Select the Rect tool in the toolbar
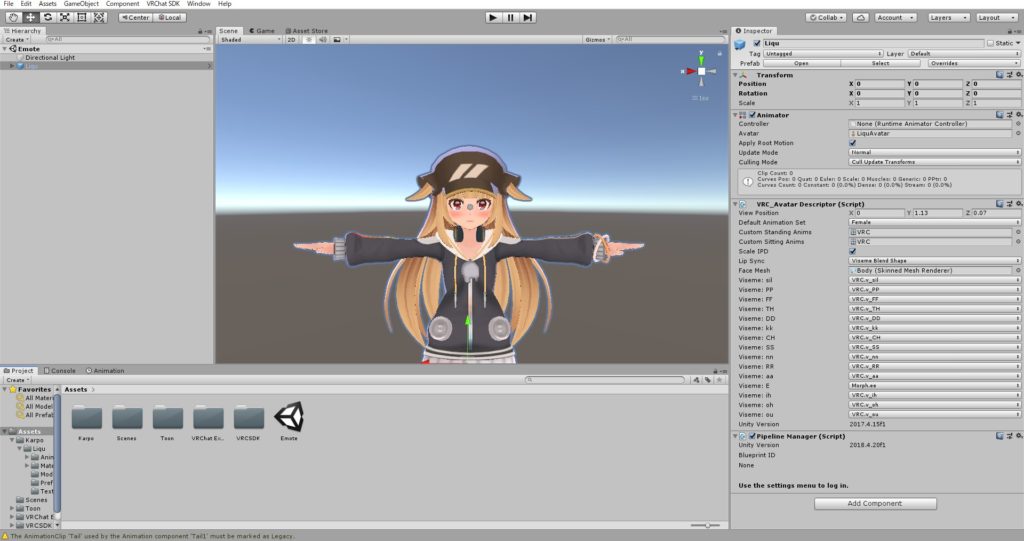The image size is (1024, 541). pyautogui.click(x=82, y=18)
